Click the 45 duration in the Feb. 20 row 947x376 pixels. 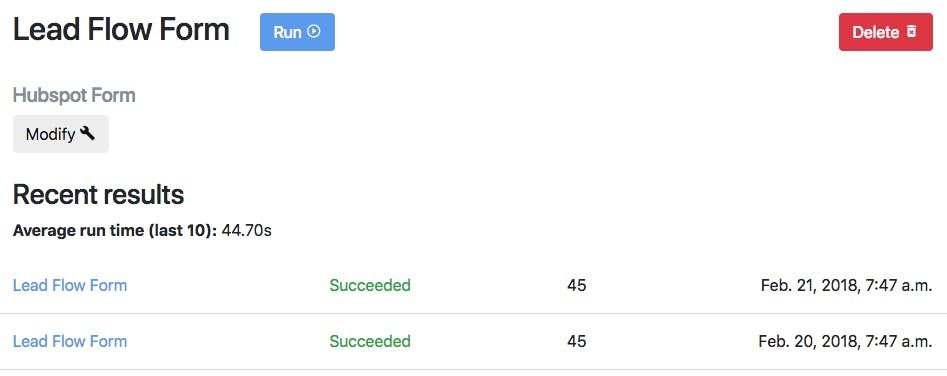click(x=576, y=341)
